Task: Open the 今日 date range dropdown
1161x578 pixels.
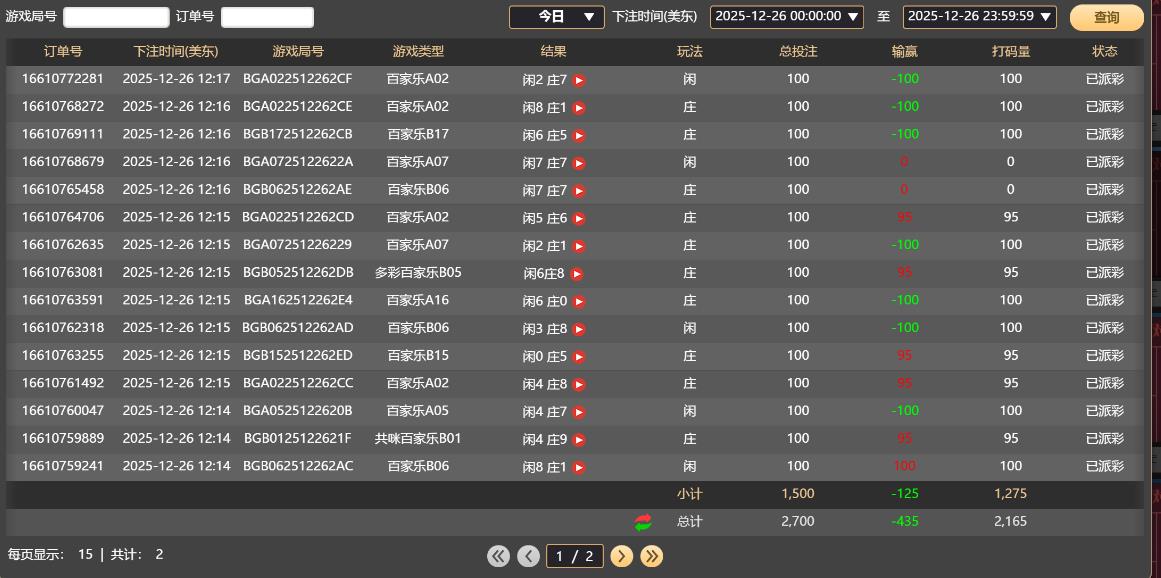Action: pos(556,17)
